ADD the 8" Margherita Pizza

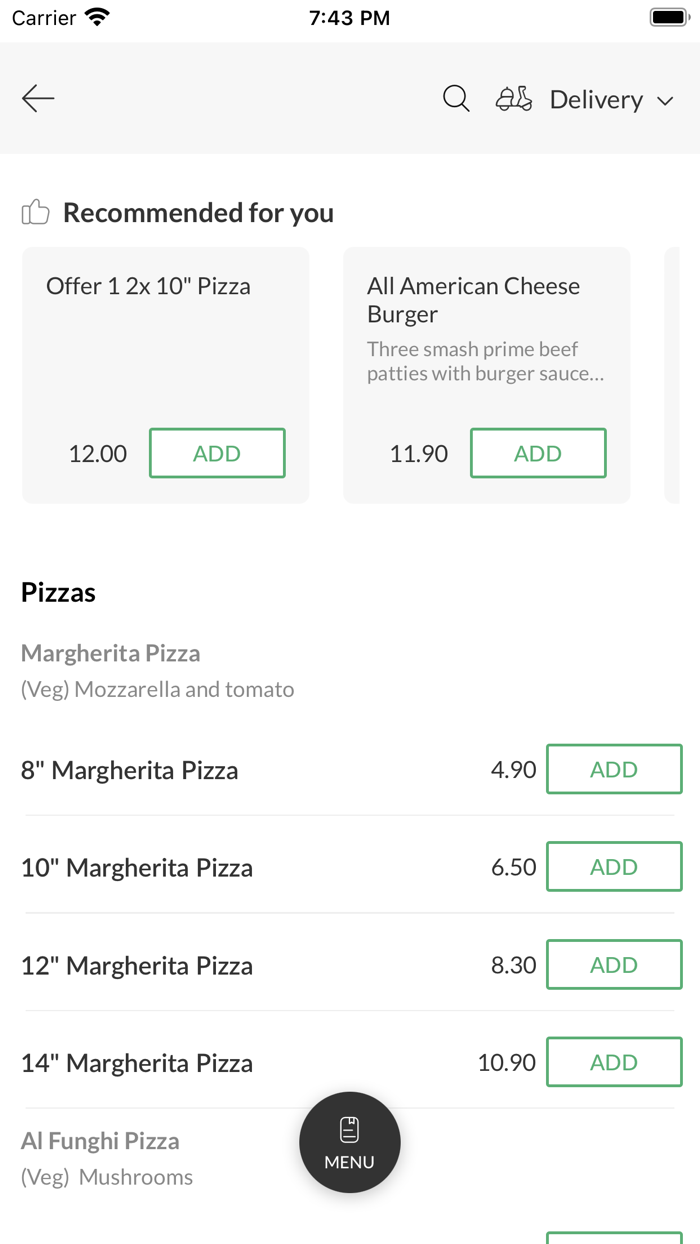pyautogui.click(x=614, y=769)
